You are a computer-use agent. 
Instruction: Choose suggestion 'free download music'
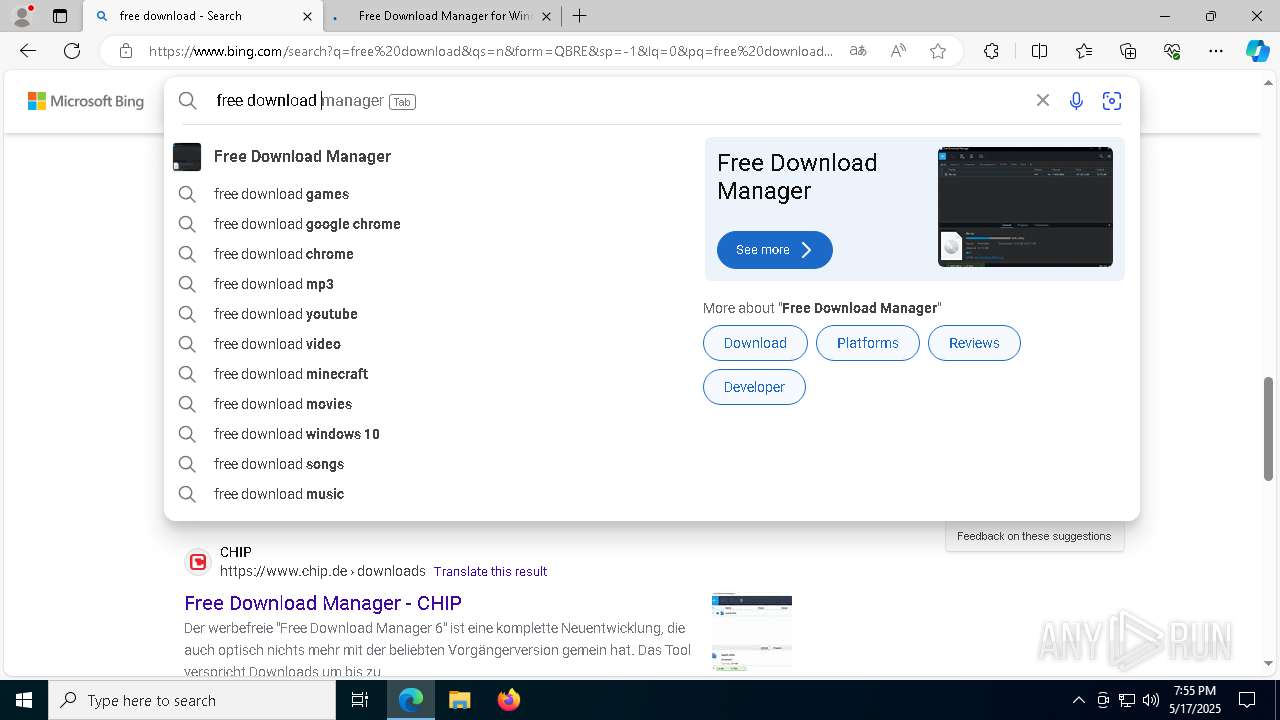pos(278,494)
